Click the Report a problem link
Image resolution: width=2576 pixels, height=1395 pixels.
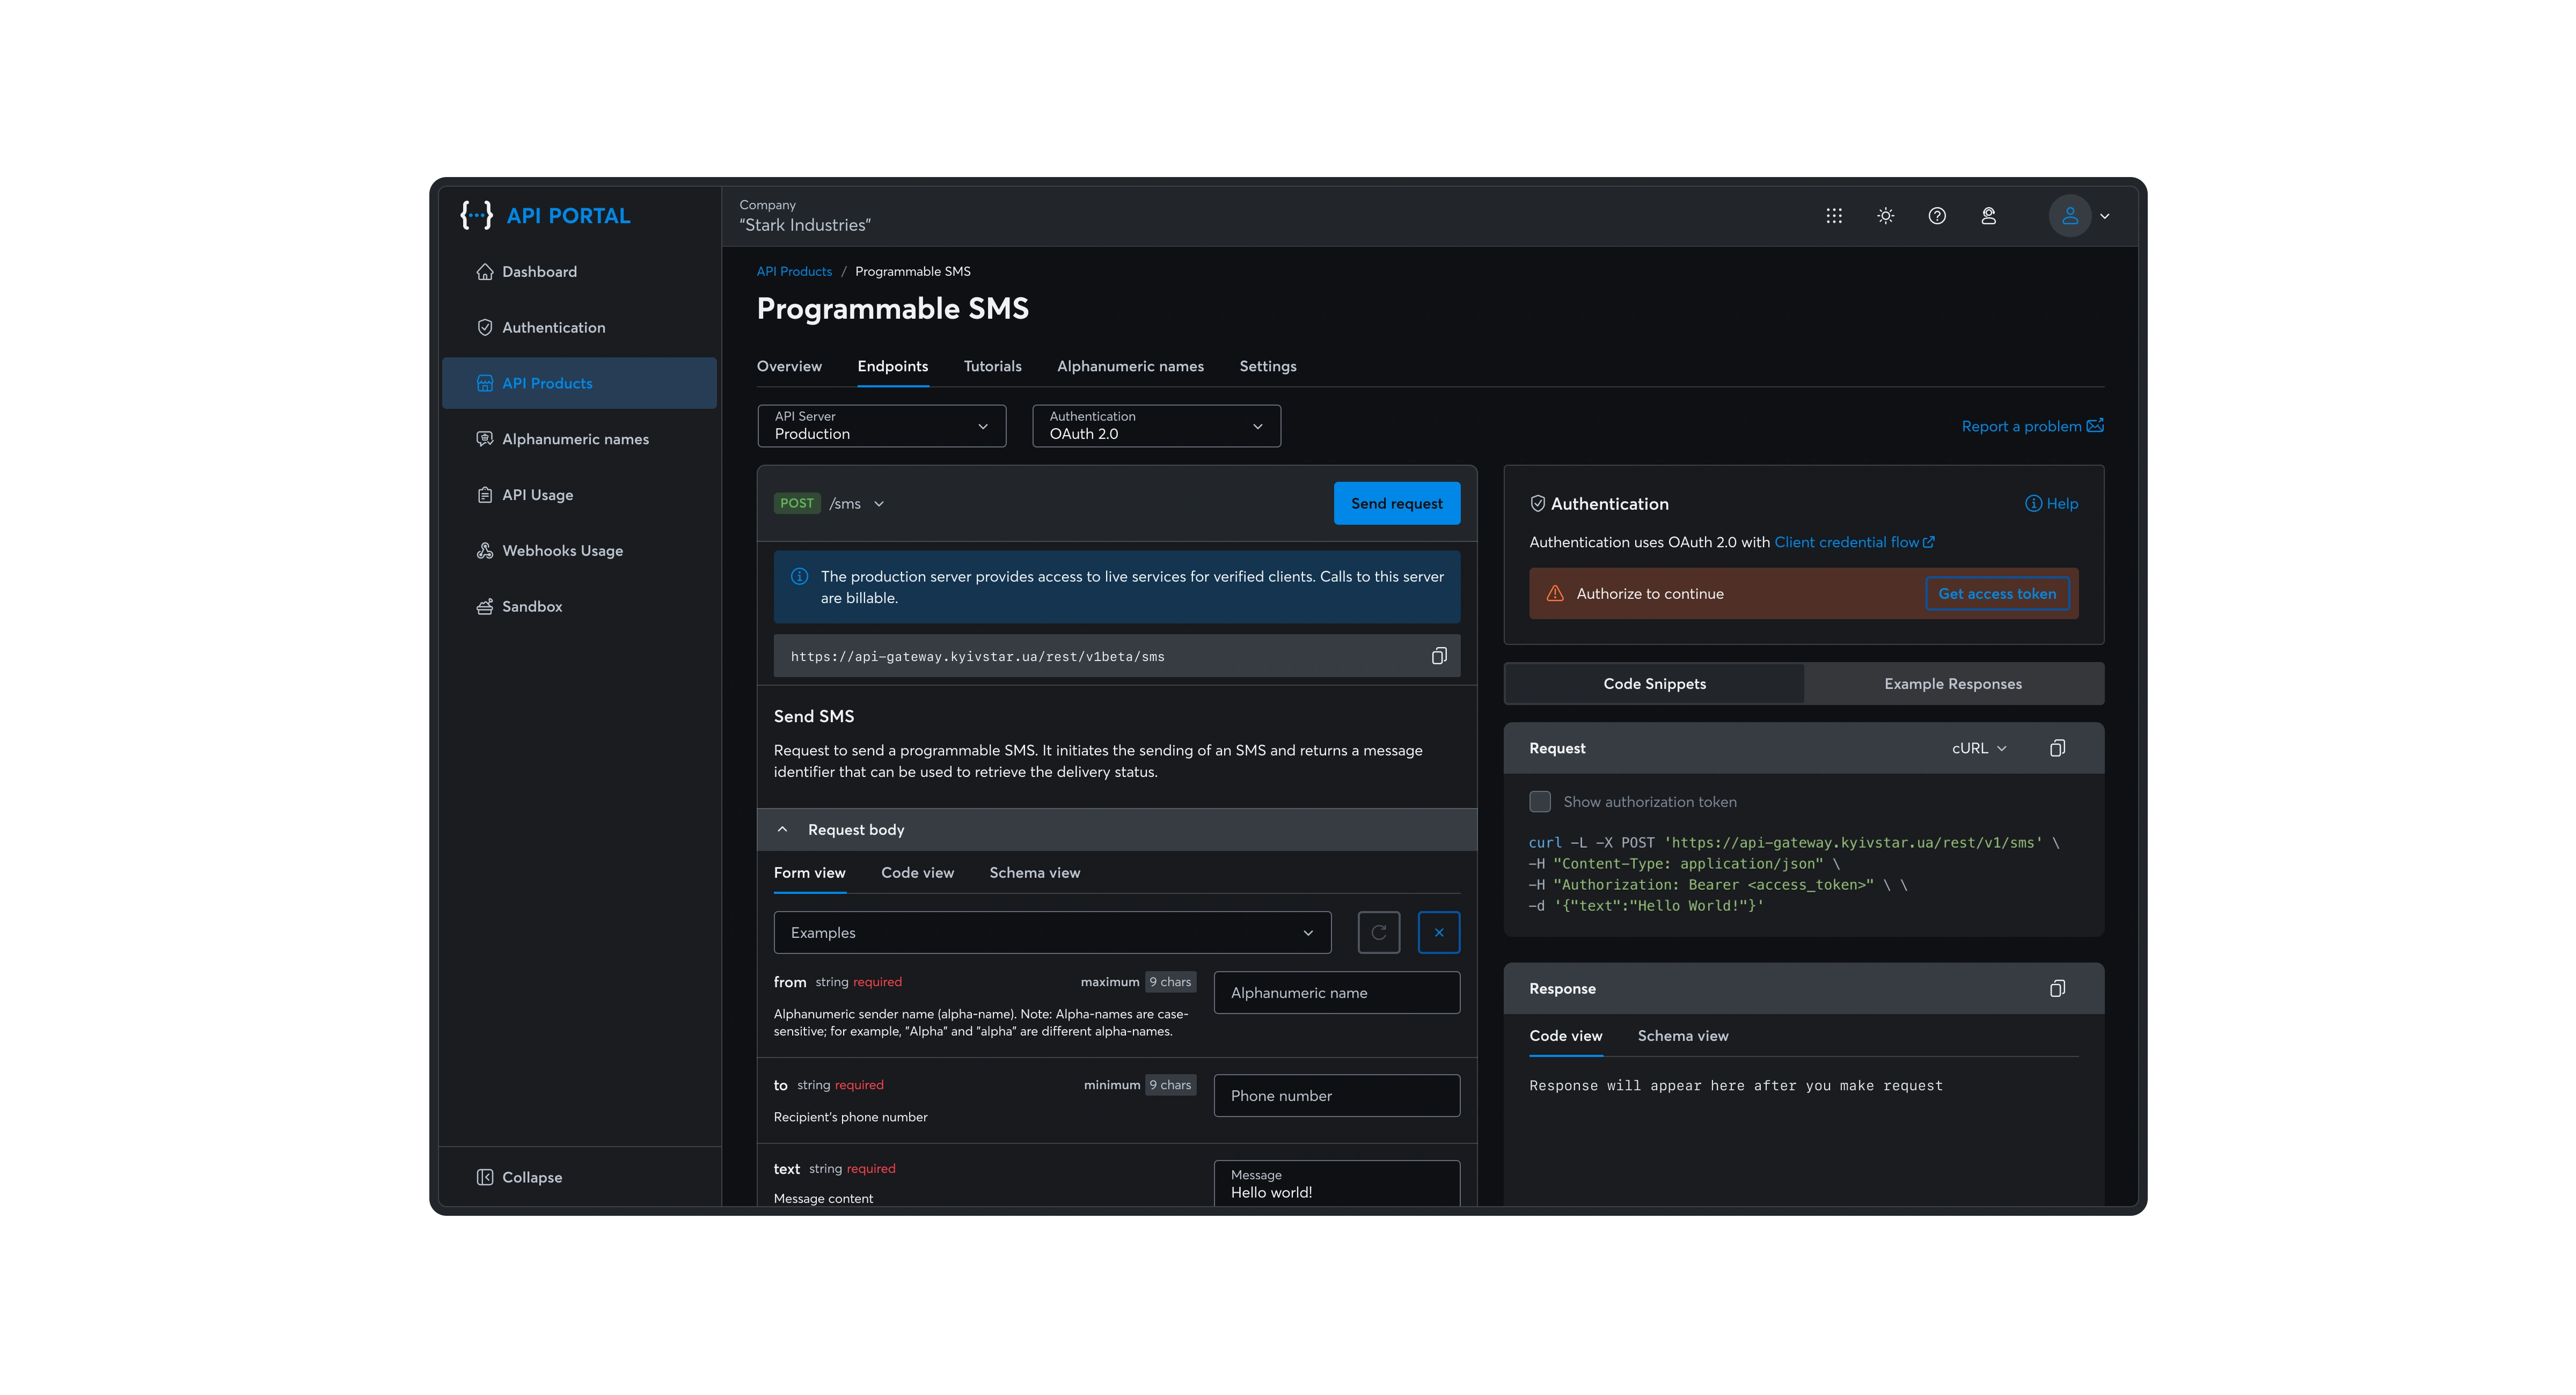2032,426
